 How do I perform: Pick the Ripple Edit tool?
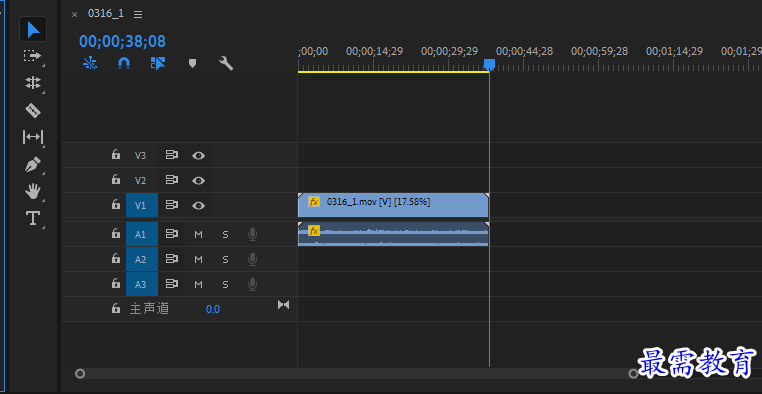pos(33,83)
